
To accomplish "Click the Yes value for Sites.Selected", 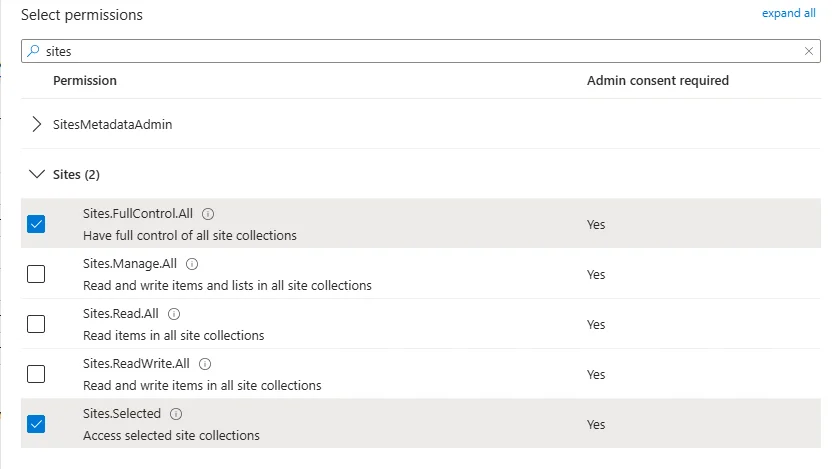I will click(596, 425).
